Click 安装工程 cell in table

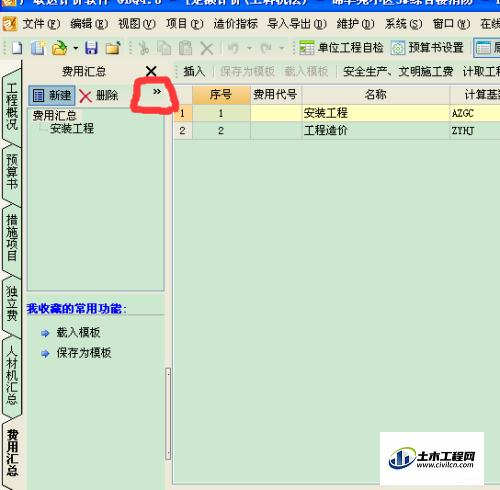point(375,113)
